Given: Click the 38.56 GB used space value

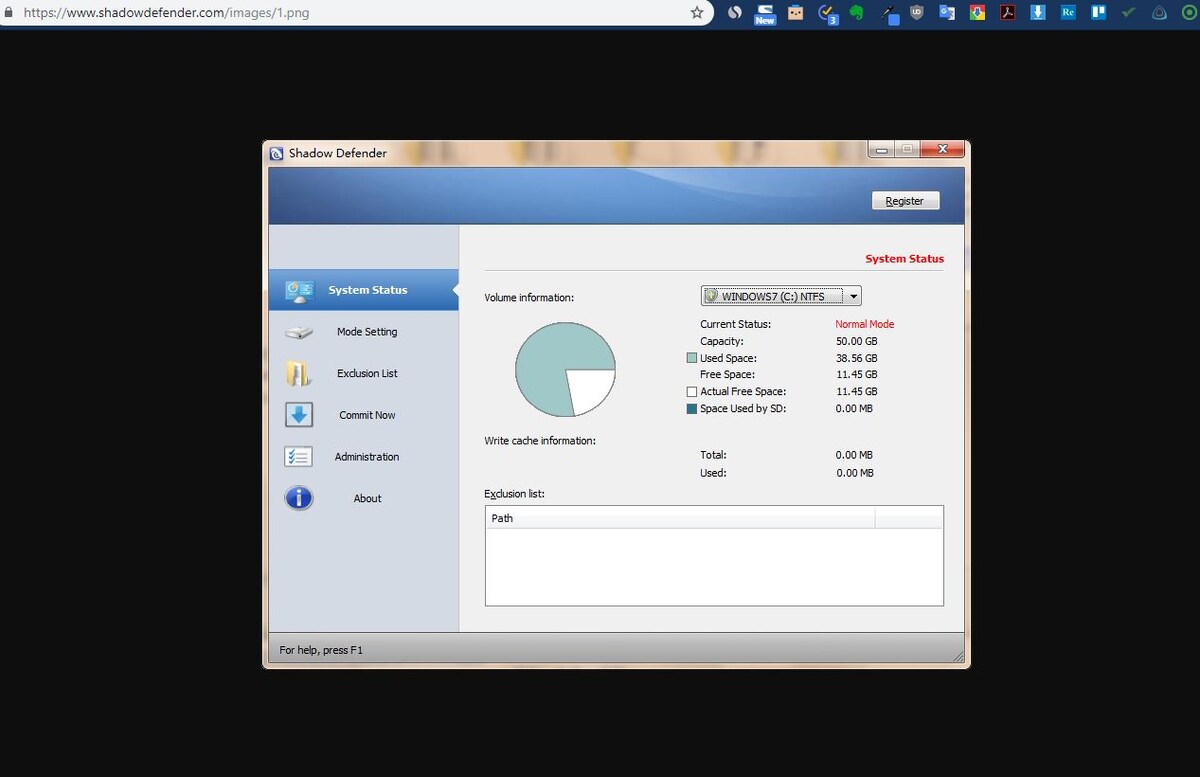Looking at the screenshot, I should pyautogui.click(x=857, y=358).
